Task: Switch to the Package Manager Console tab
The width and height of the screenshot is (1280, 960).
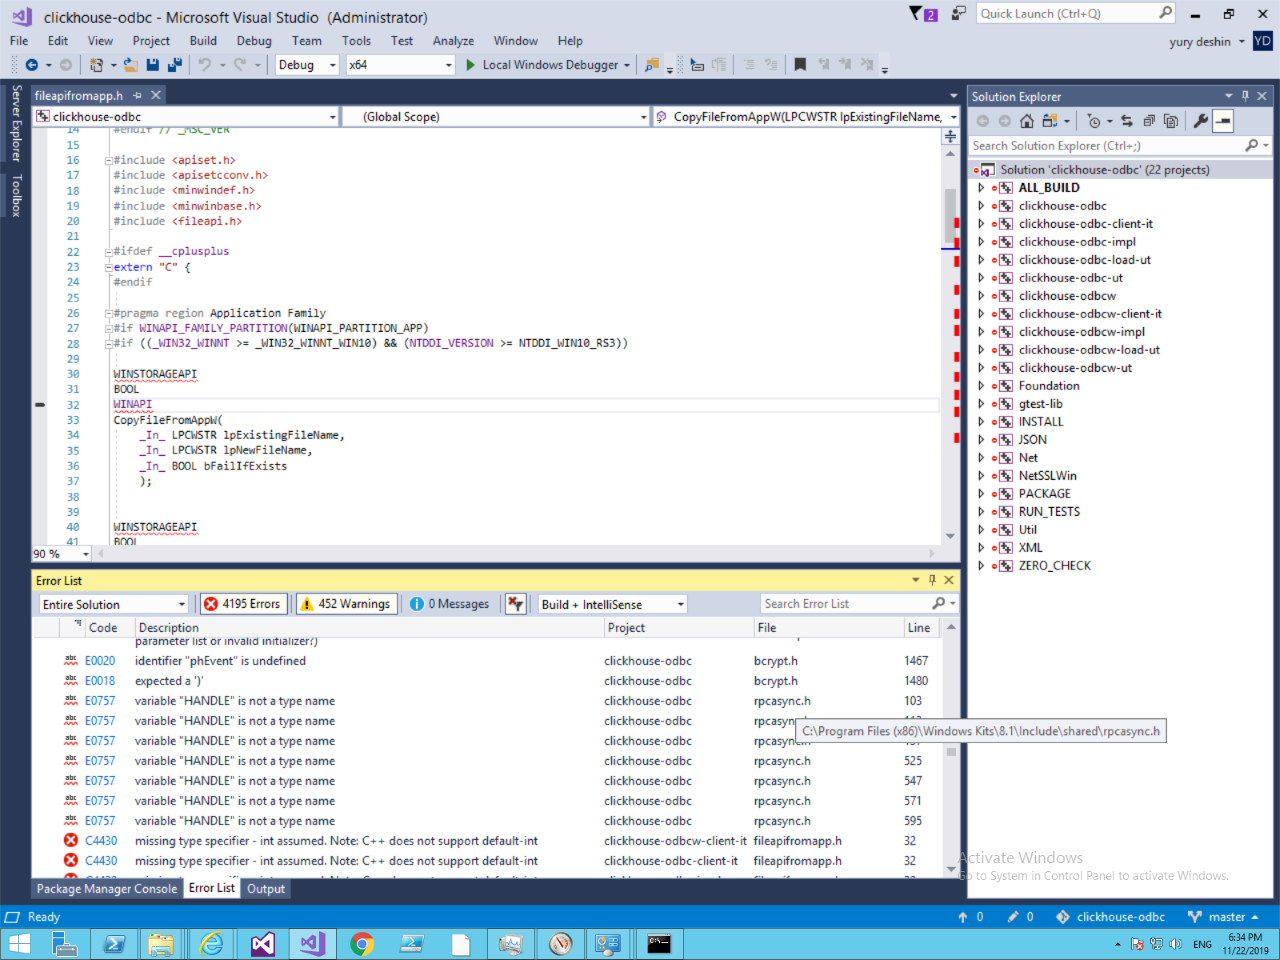Action: coord(107,889)
